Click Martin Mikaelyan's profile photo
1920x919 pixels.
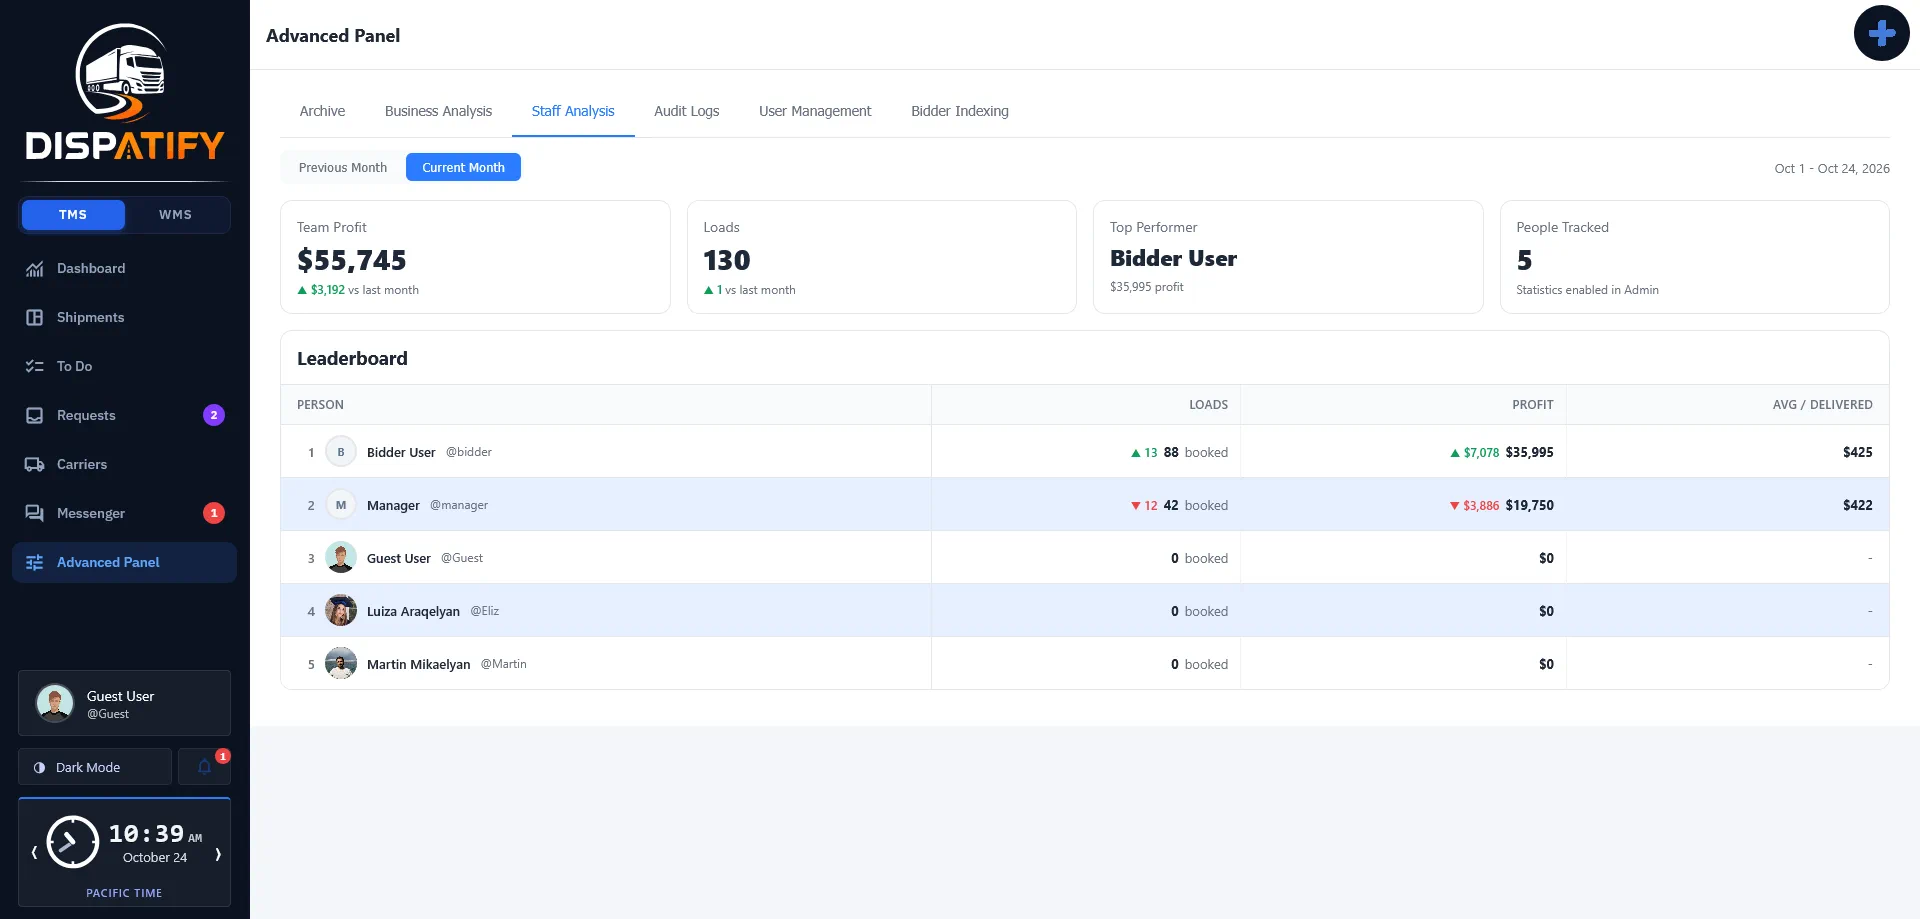coord(341,664)
